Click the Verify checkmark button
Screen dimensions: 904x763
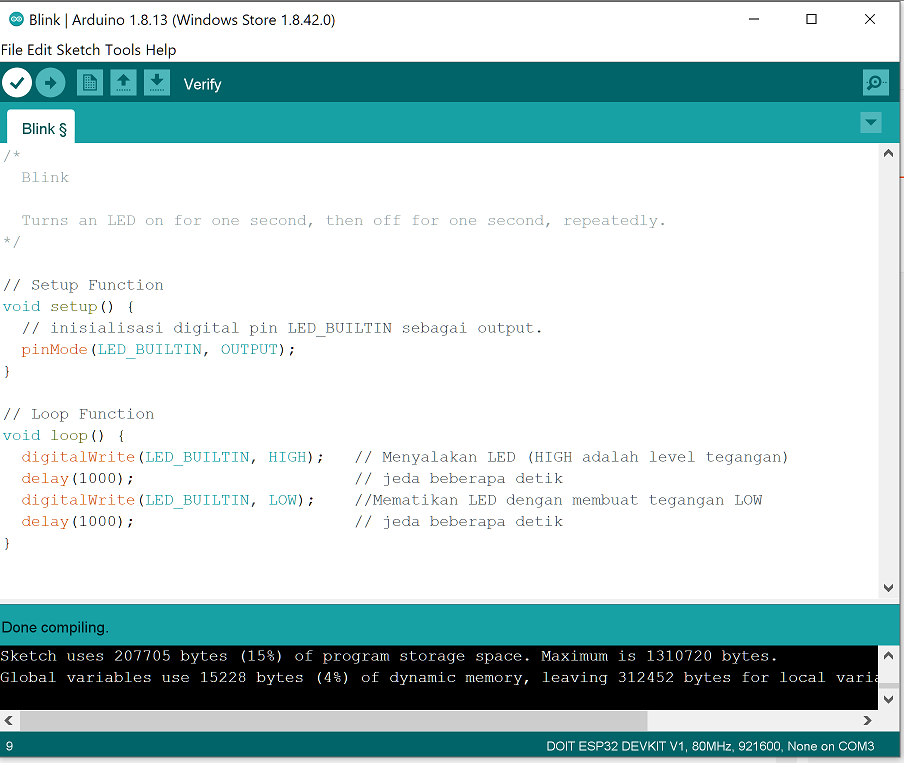[x=17, y=83]
